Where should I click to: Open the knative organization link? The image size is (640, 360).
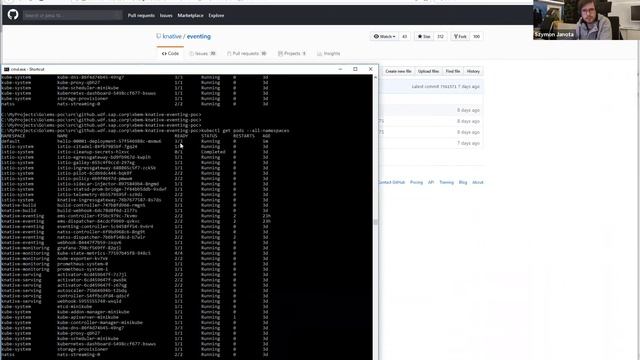click(172, 36)
